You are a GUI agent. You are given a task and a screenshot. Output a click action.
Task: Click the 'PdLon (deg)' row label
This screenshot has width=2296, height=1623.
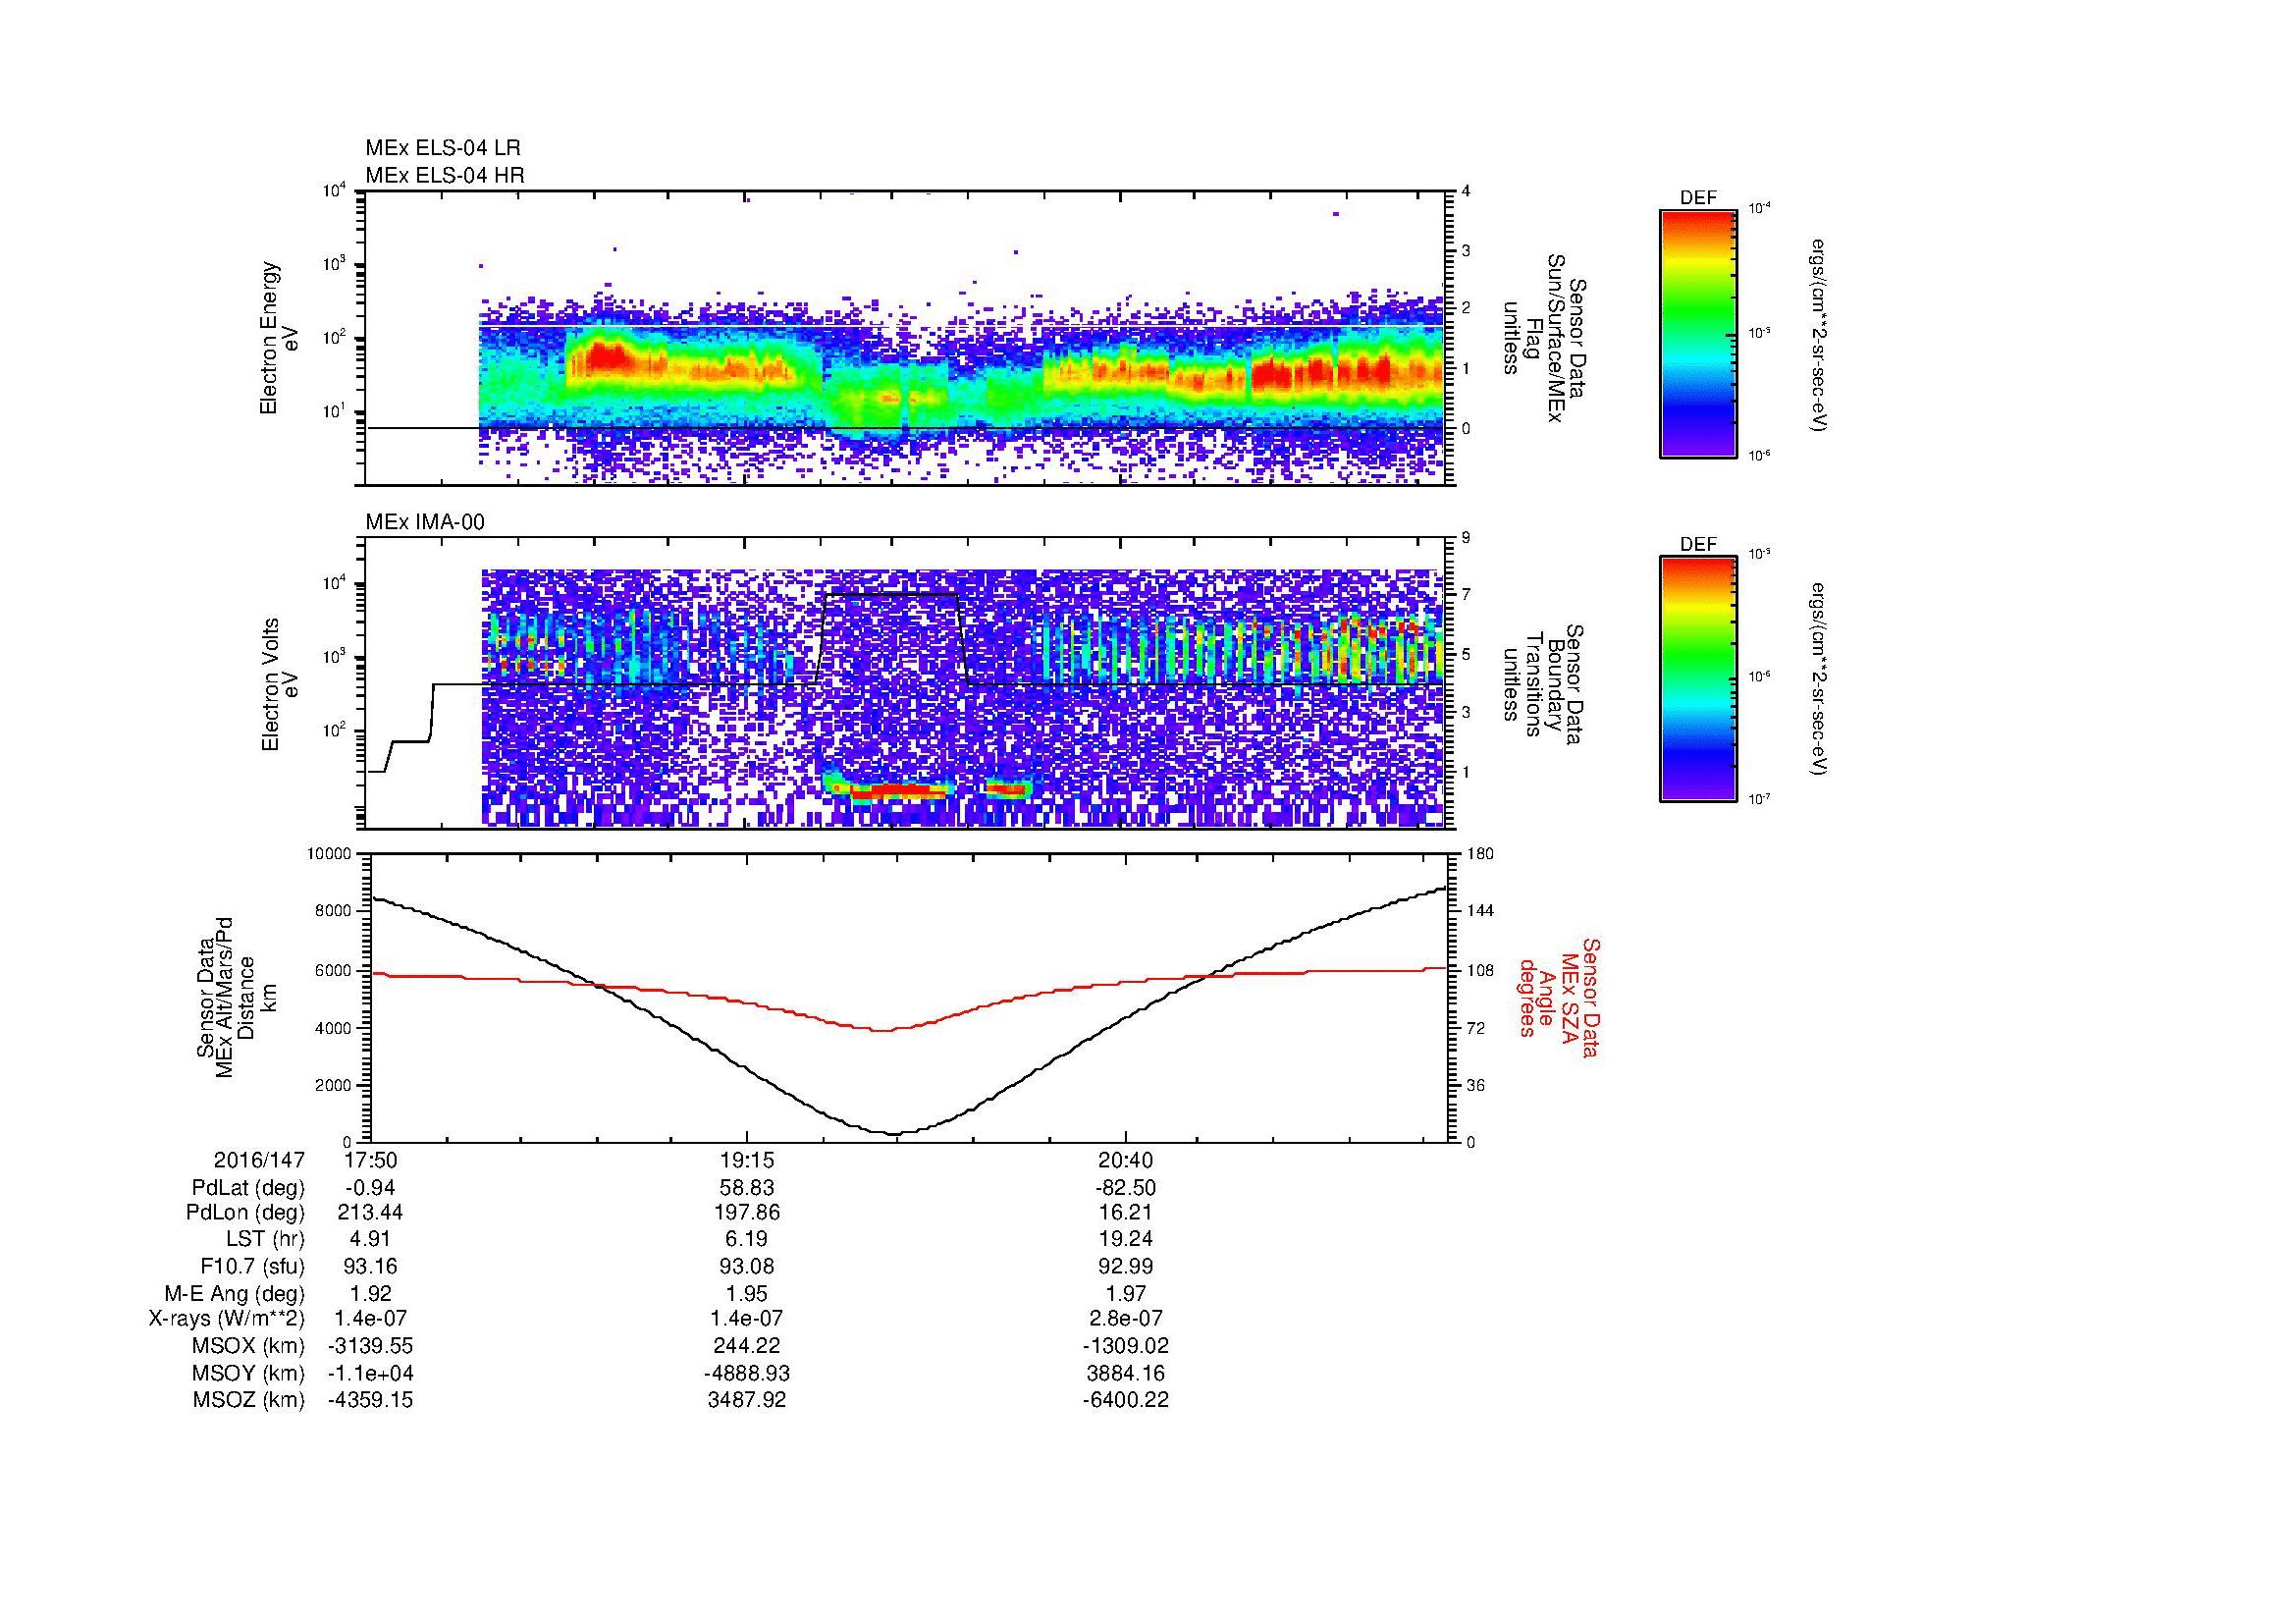point(247,1214)
